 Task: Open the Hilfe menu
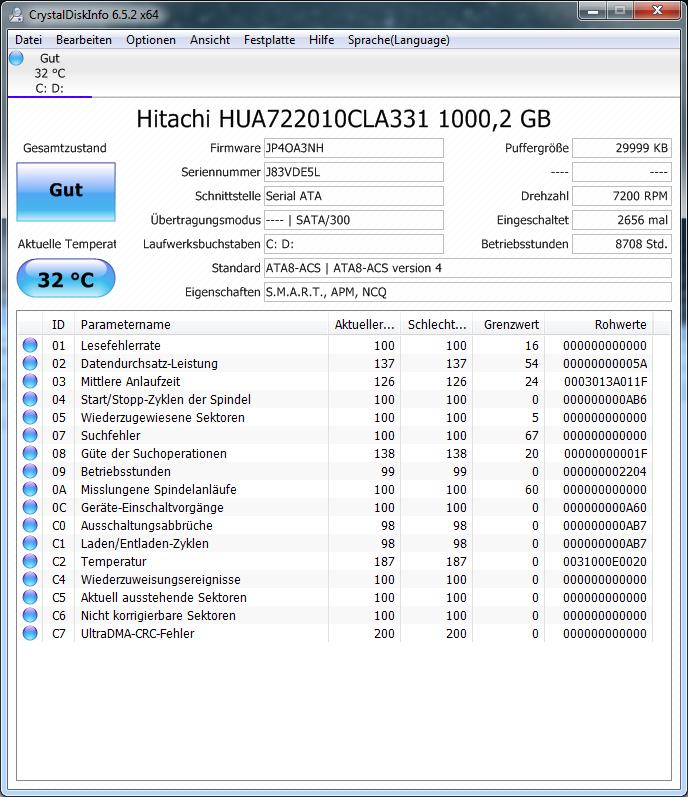click(322, 40)
